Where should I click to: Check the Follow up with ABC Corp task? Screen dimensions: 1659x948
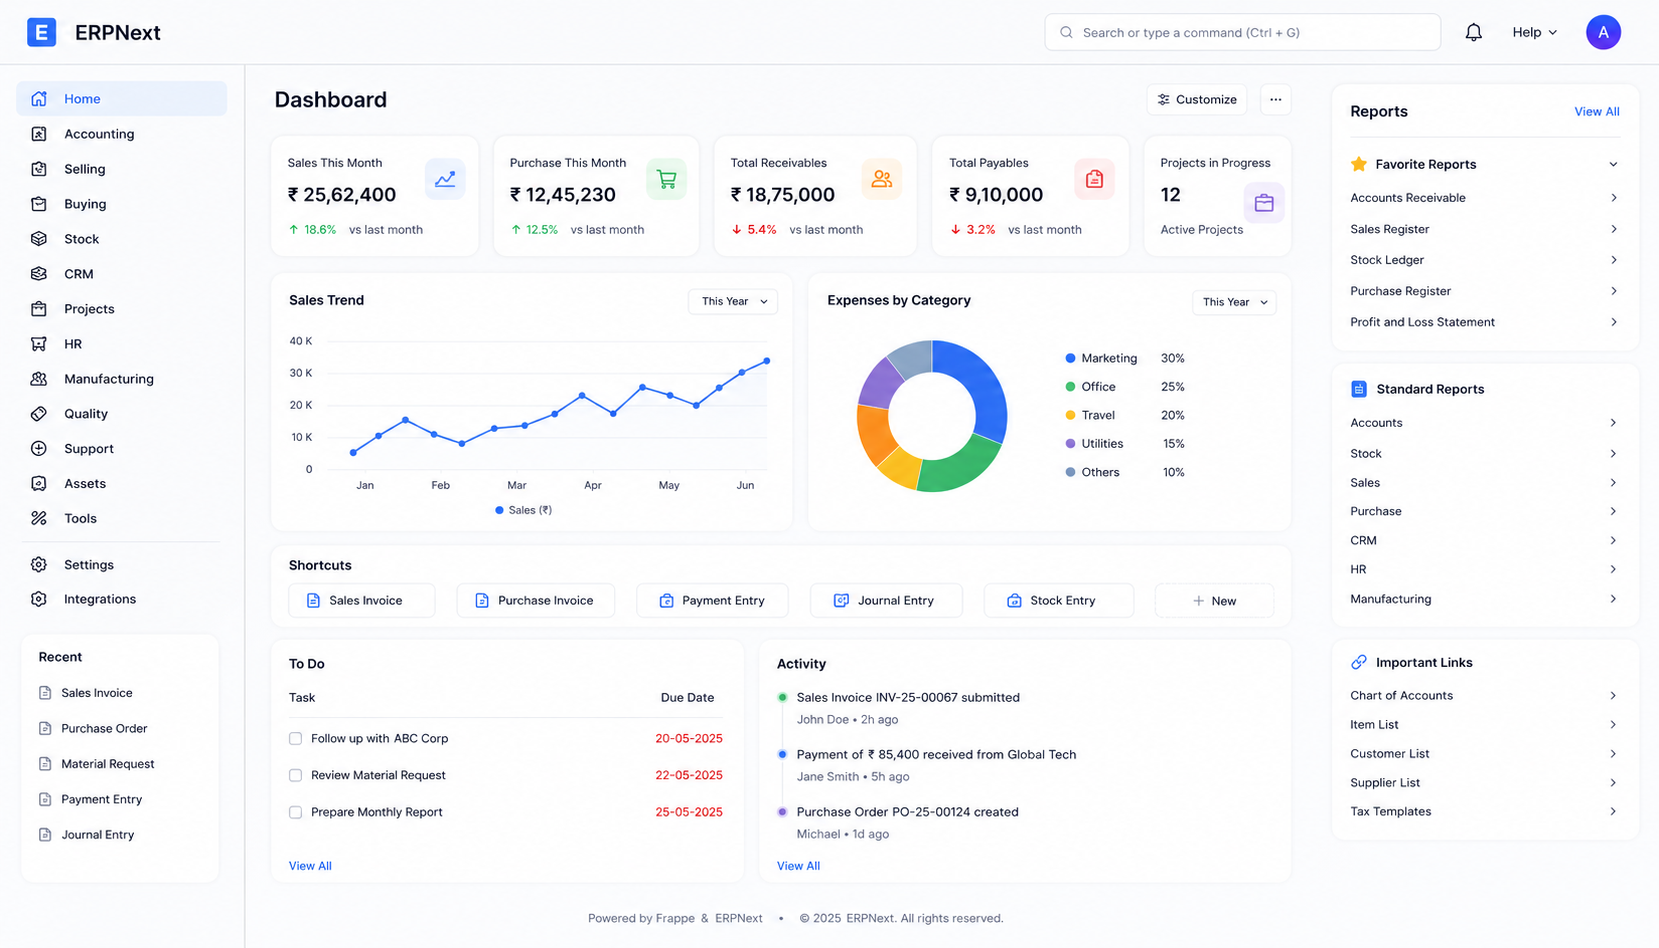click(295, 739)
